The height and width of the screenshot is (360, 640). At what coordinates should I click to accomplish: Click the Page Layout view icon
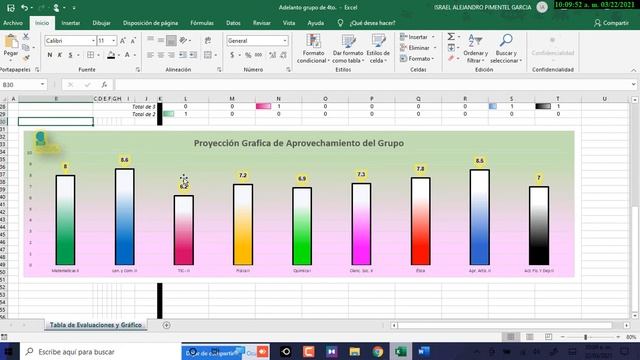point(530,337)
